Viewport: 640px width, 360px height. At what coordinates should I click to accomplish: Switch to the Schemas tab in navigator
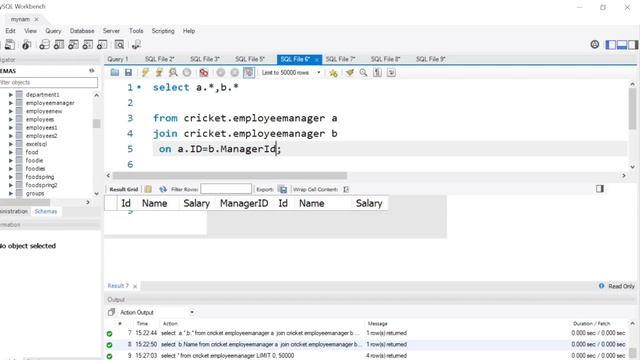coord(46,211)
